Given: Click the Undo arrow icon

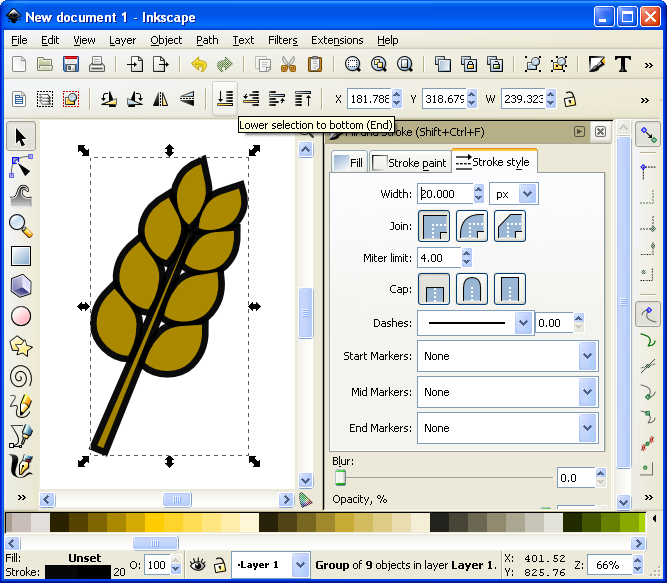Looking at the screenshot, I should [199, 65].
